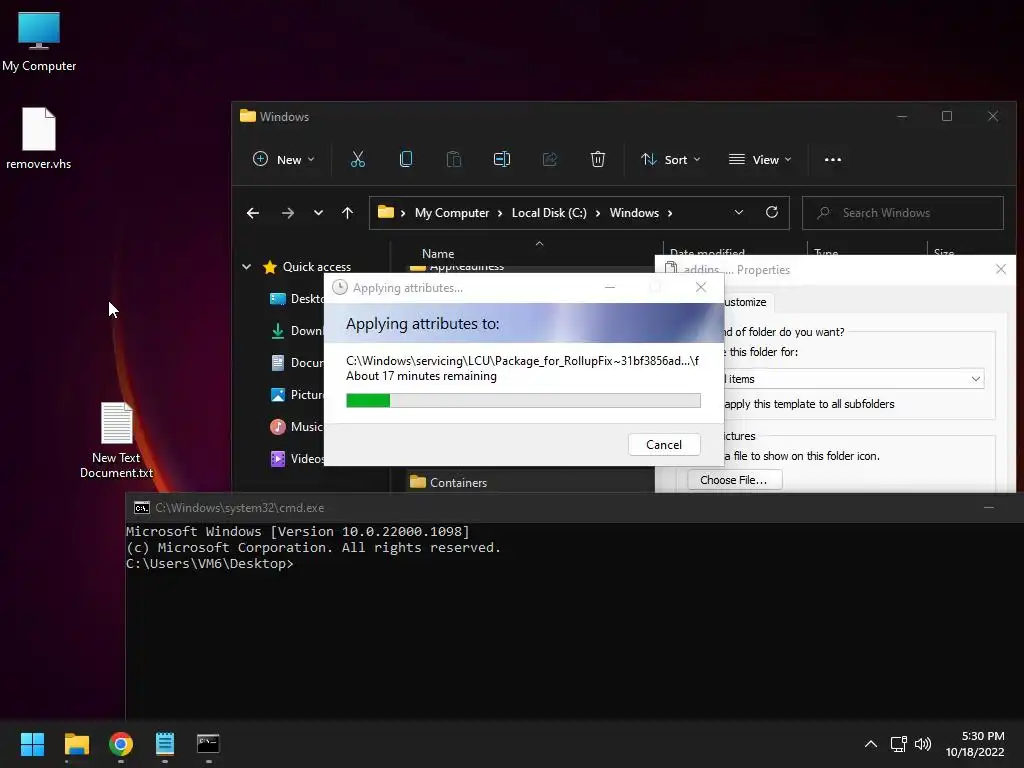Image resolution: width=1024 pixels, height=768 pixels.
Task: Click the Quick access label
Action: click(x=317, y=266)
